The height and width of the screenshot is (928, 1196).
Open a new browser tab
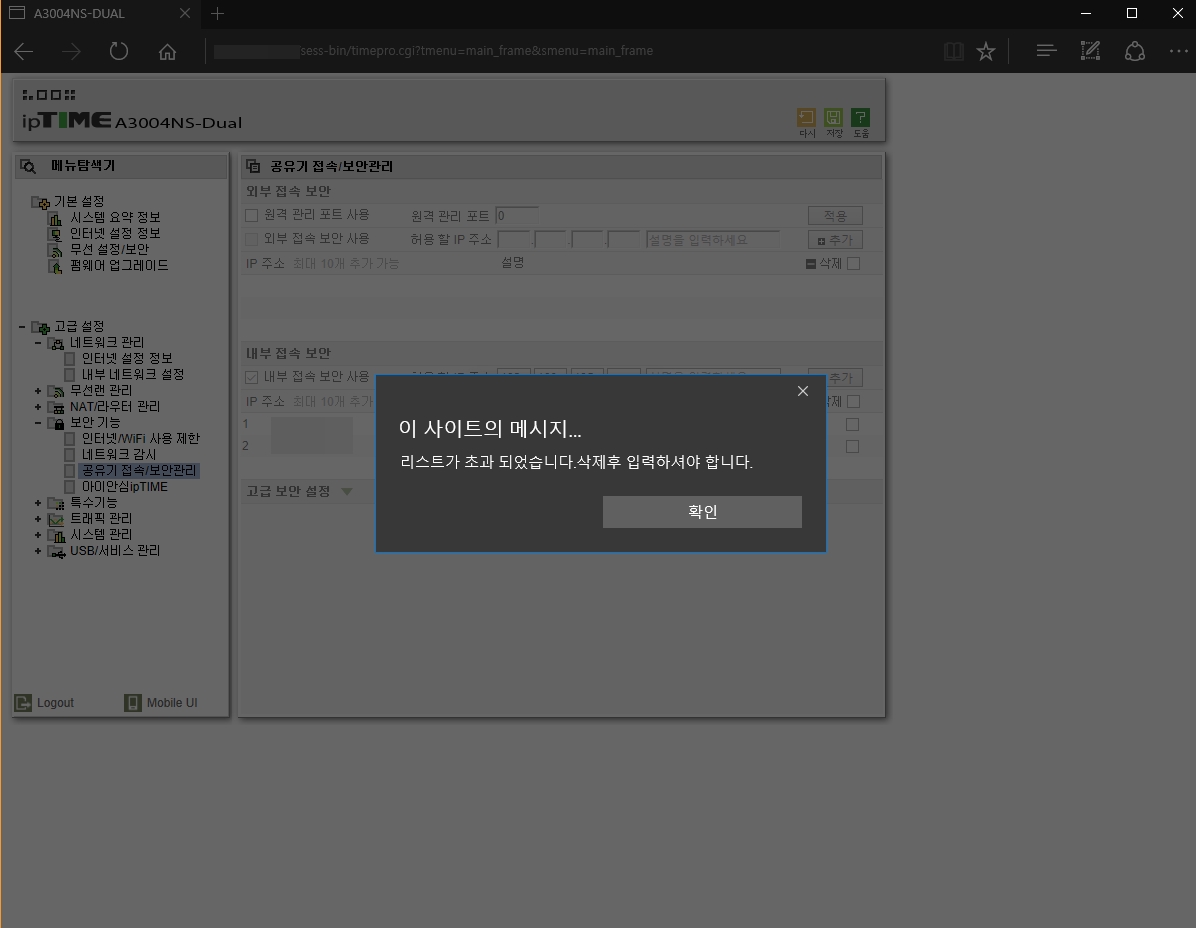[217, 14]
